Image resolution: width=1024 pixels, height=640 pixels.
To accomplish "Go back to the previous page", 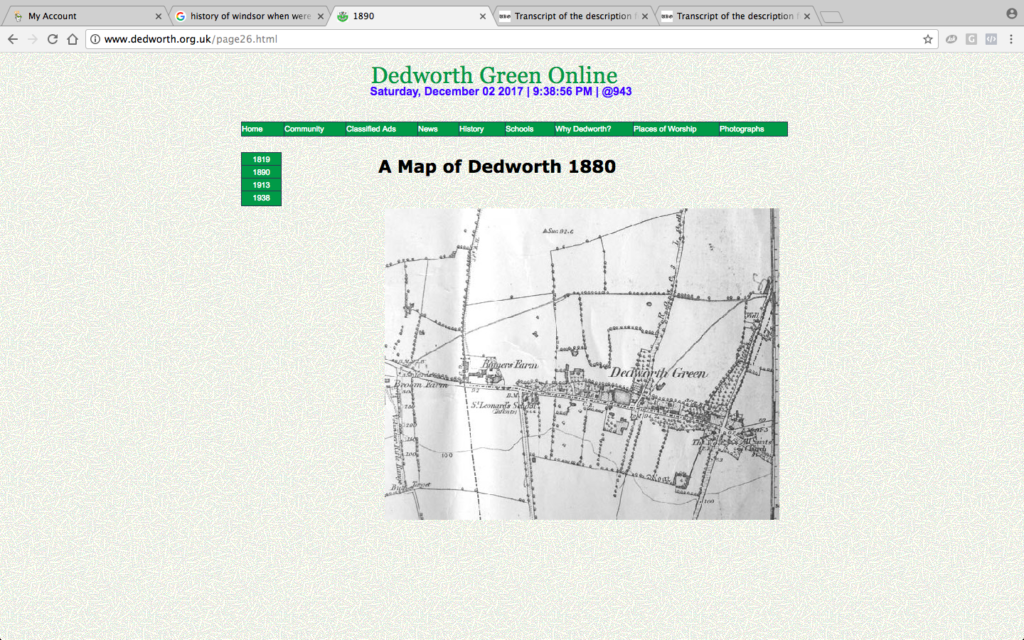I will pyautogui.click(x=12, y=39).
